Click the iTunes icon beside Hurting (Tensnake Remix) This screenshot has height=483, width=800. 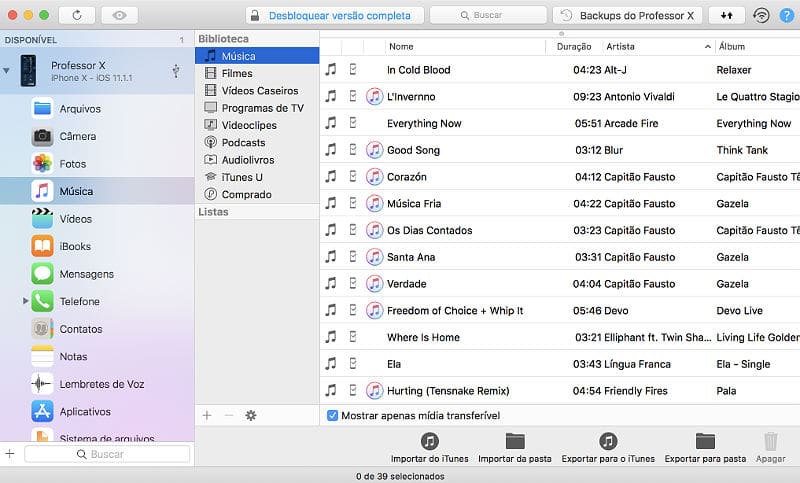coord(374,391)
